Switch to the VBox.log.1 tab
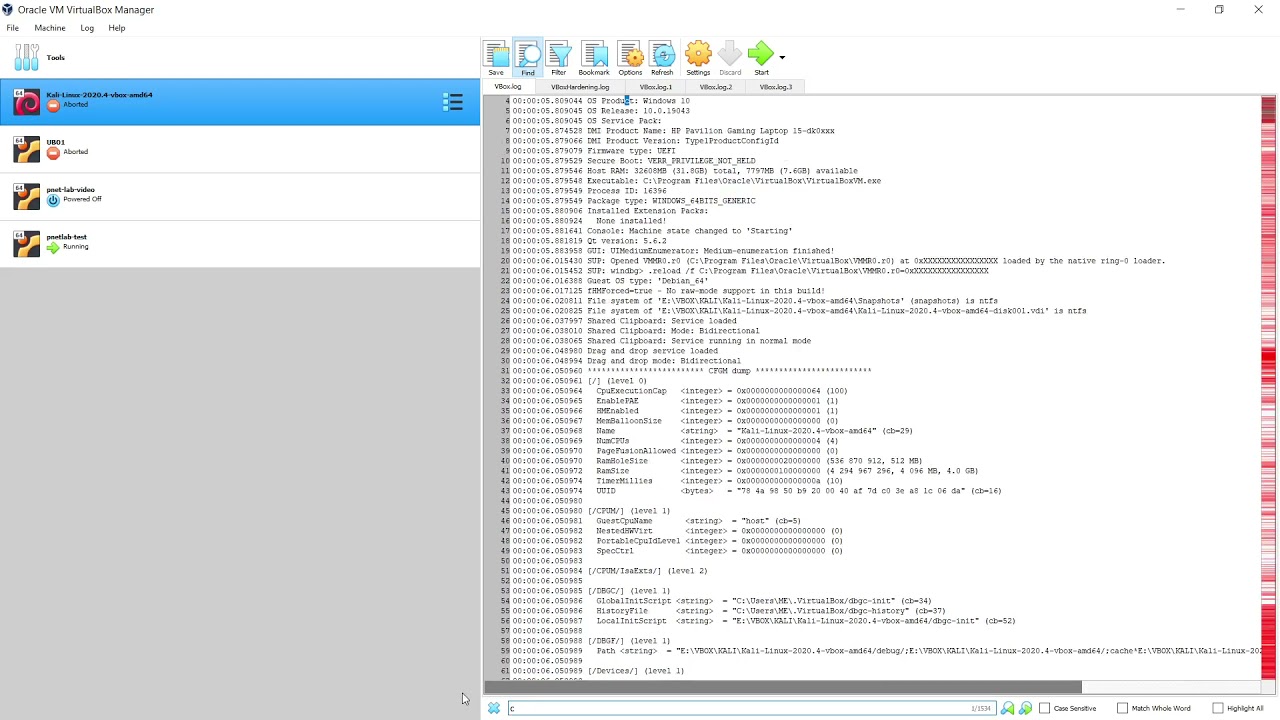This screenshot has height=720, width=1280. coord(656,87)
